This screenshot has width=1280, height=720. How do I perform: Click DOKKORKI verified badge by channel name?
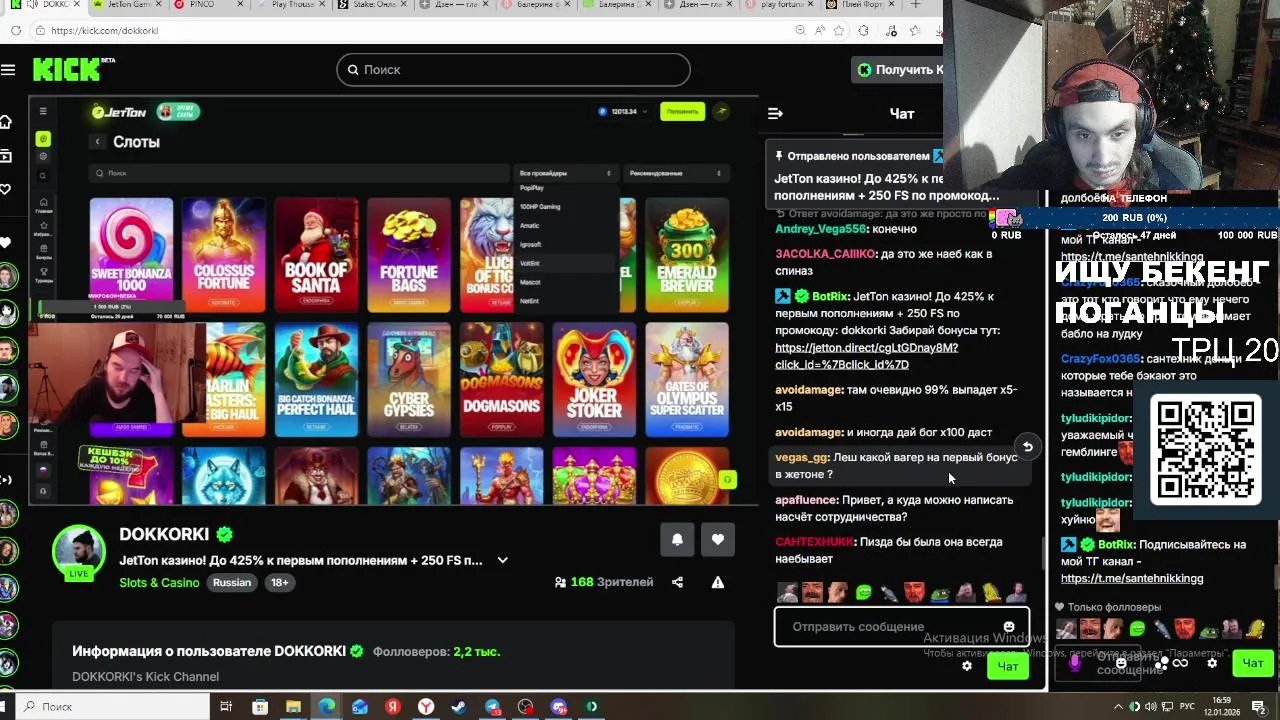point(225,535)
